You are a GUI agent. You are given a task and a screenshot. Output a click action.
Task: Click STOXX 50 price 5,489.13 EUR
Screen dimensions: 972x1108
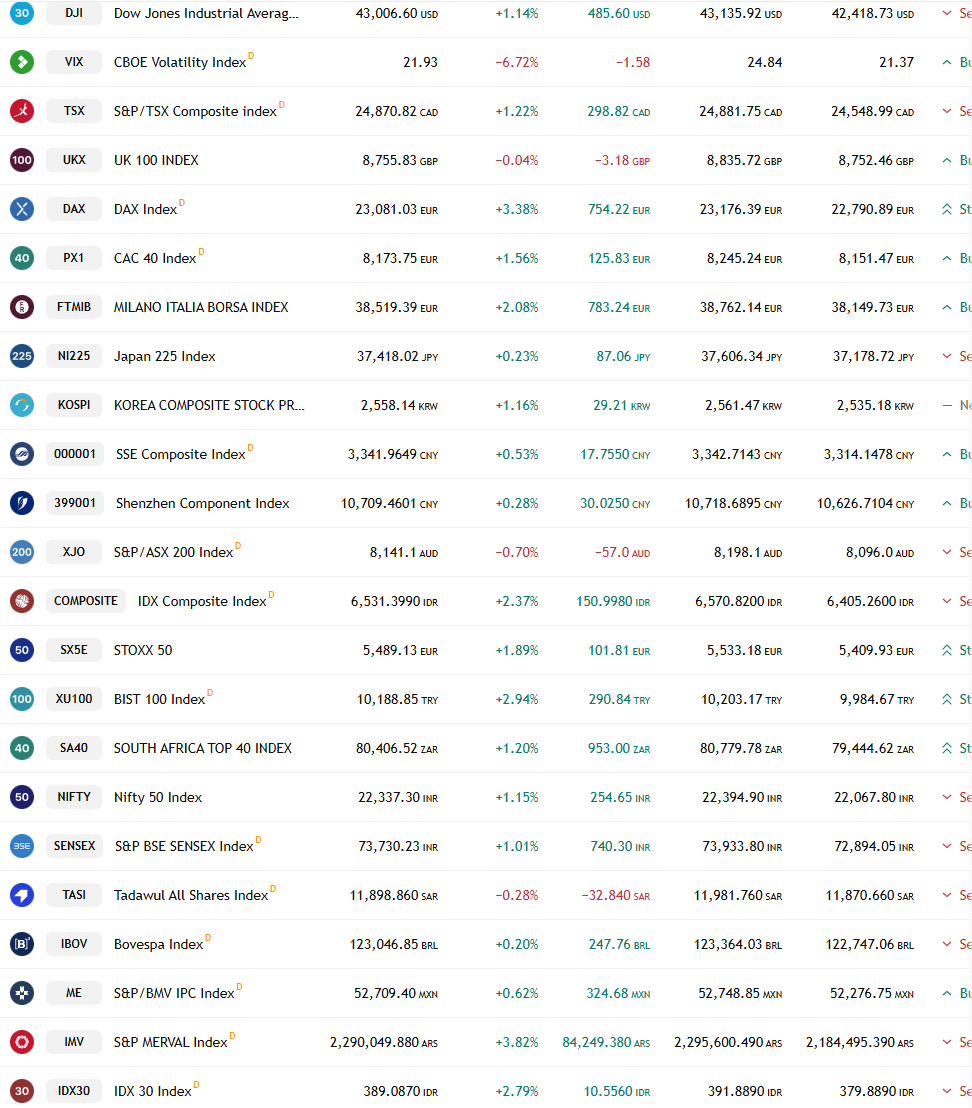coord(401,650)
